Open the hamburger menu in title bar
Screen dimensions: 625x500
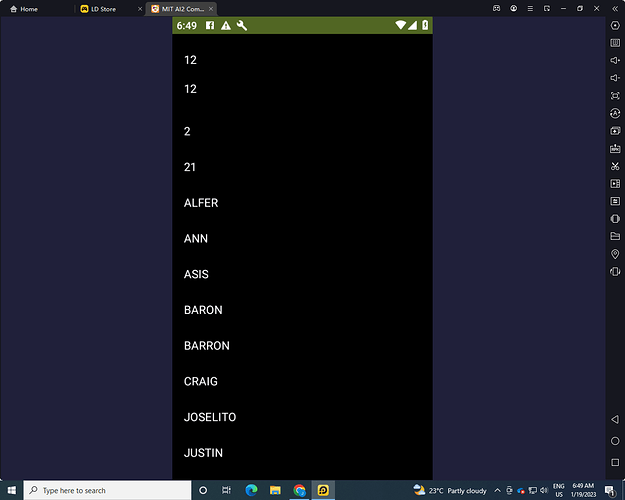coord(530,8)
